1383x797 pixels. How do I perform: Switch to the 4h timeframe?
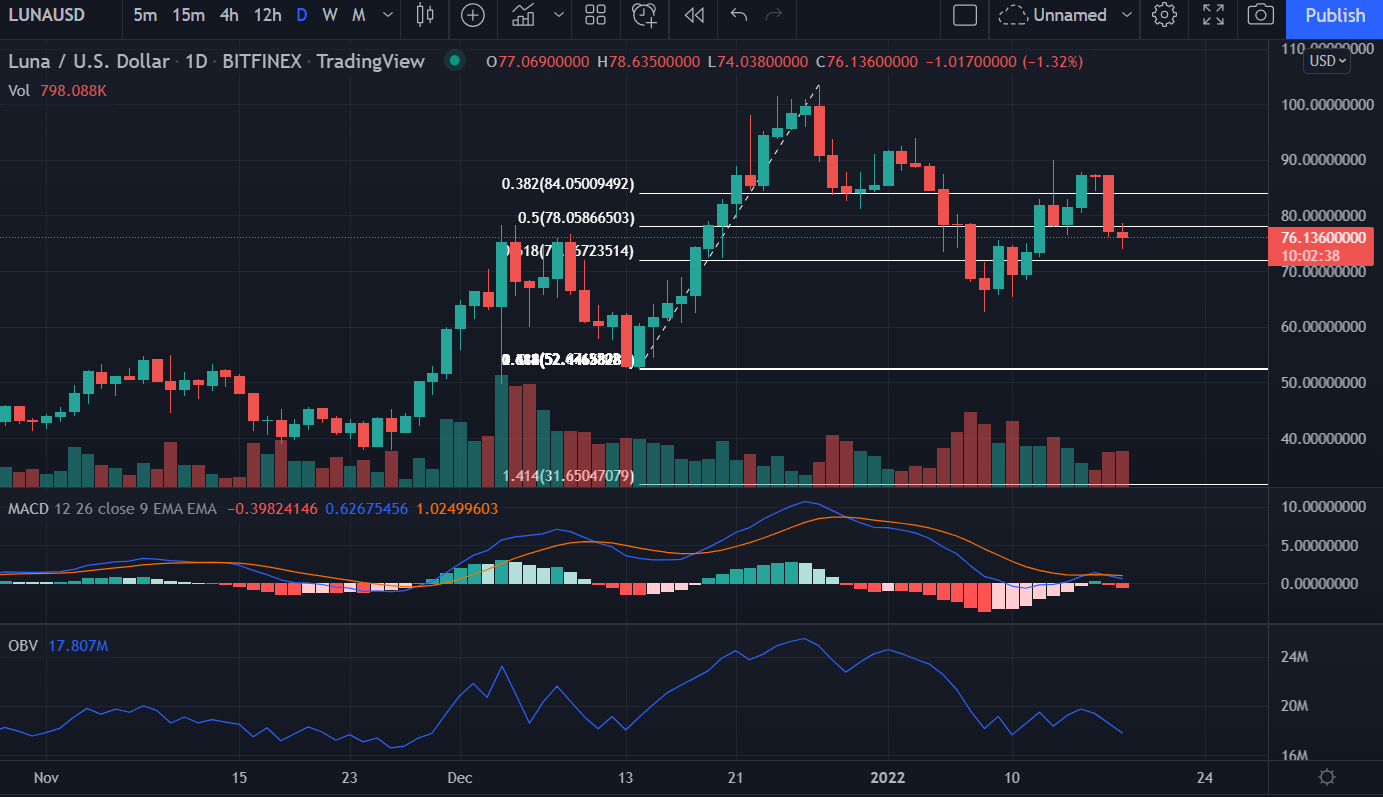pos(229,15)
